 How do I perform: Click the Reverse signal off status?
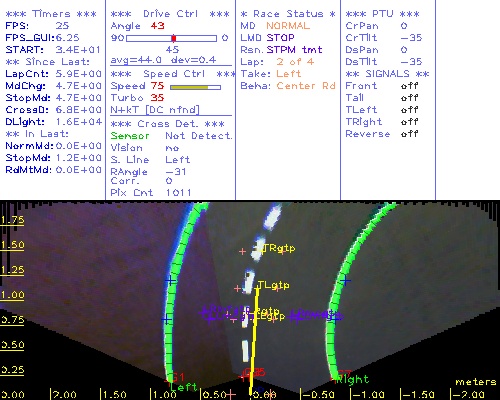tap(410, 134)
